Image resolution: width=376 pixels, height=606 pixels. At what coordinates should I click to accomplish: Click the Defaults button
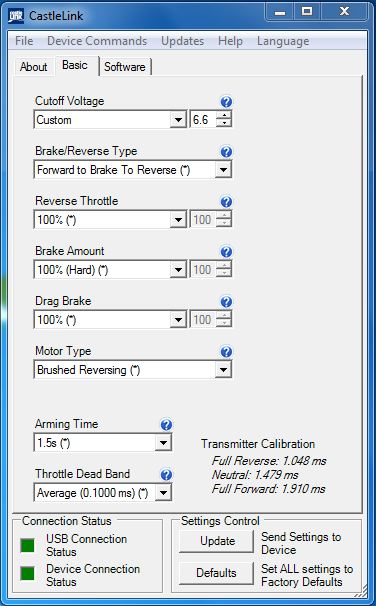point(216,573)
